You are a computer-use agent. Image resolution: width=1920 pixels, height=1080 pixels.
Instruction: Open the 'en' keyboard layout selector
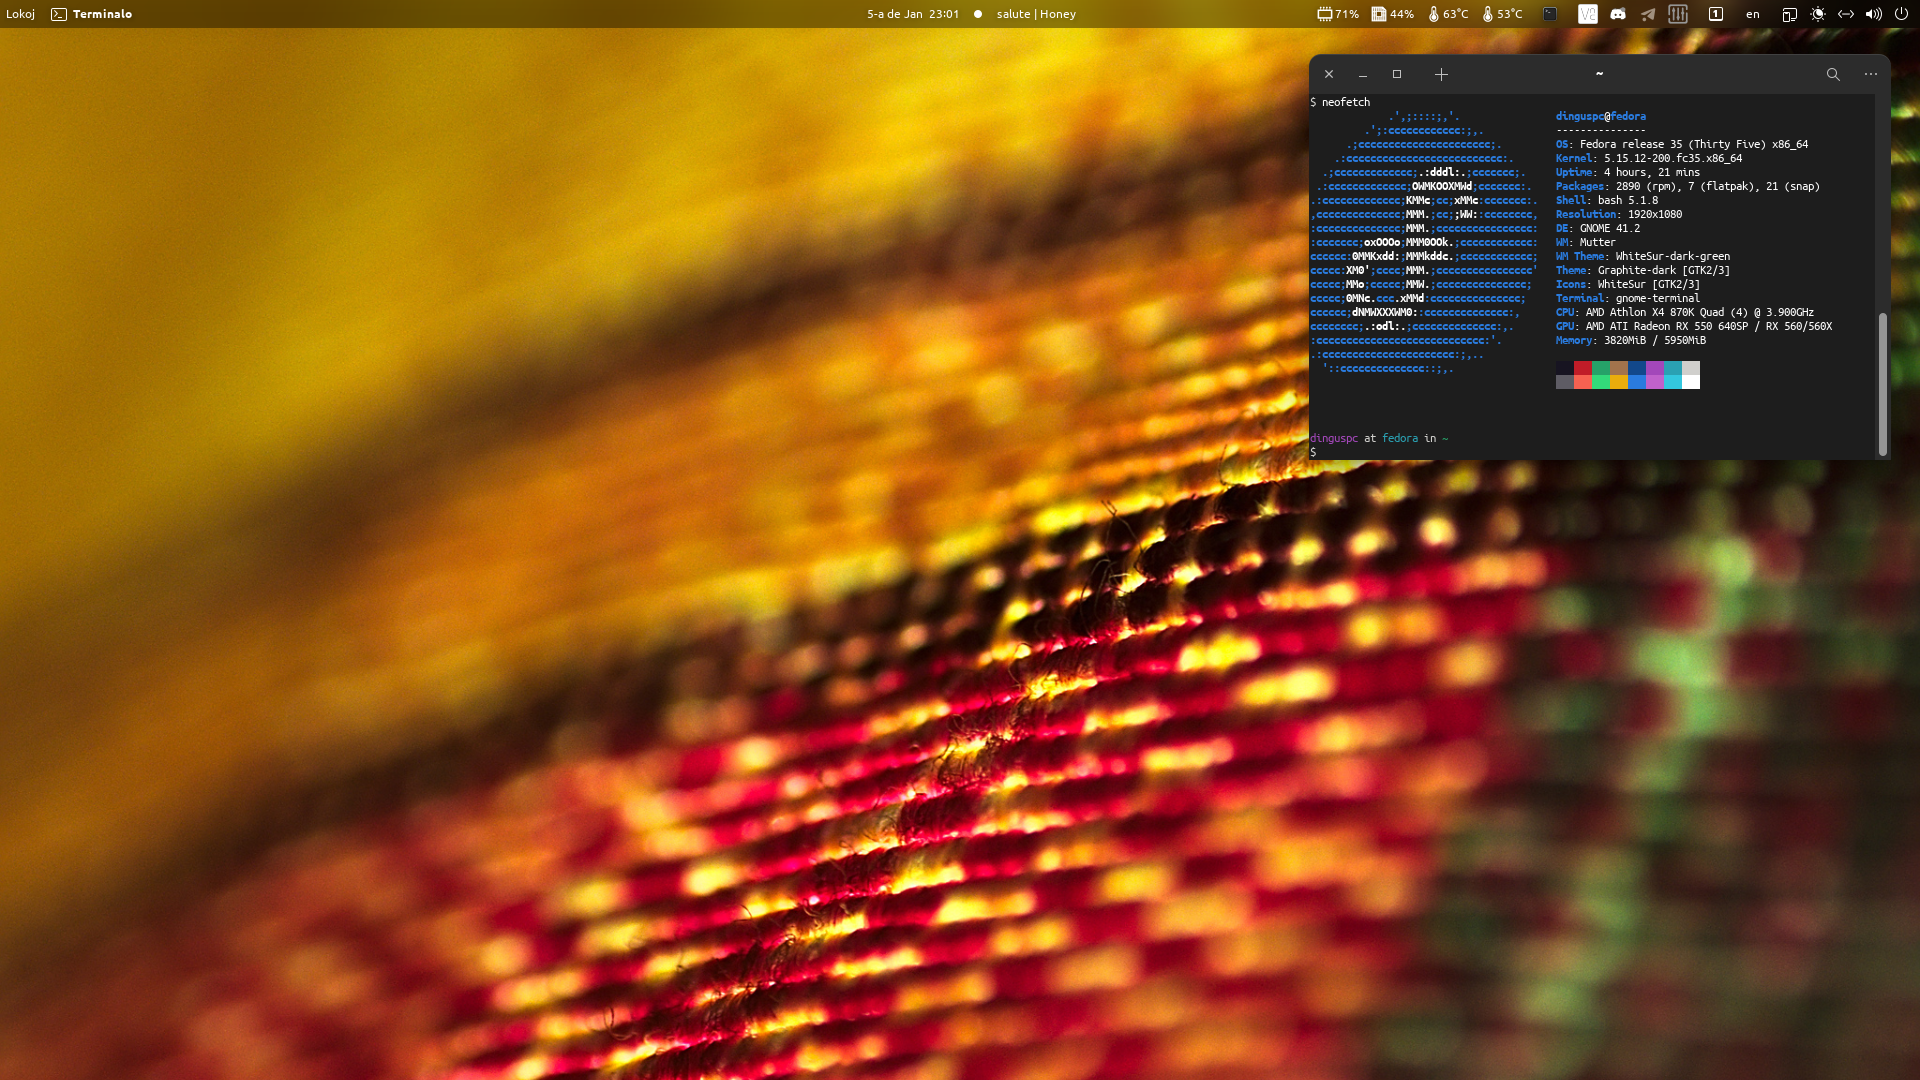coord(1752,14)
